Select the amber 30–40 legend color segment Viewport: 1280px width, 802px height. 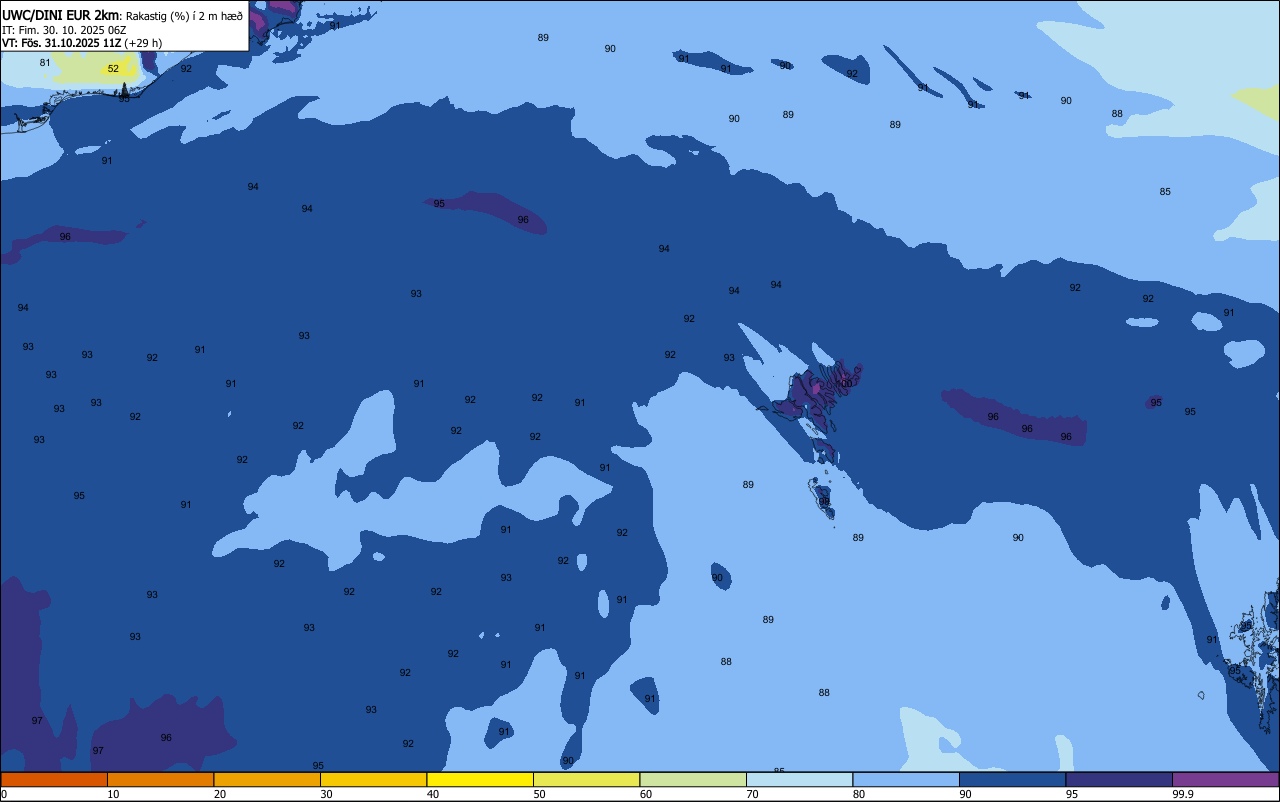pyautogui.click(x=373, y=779)
